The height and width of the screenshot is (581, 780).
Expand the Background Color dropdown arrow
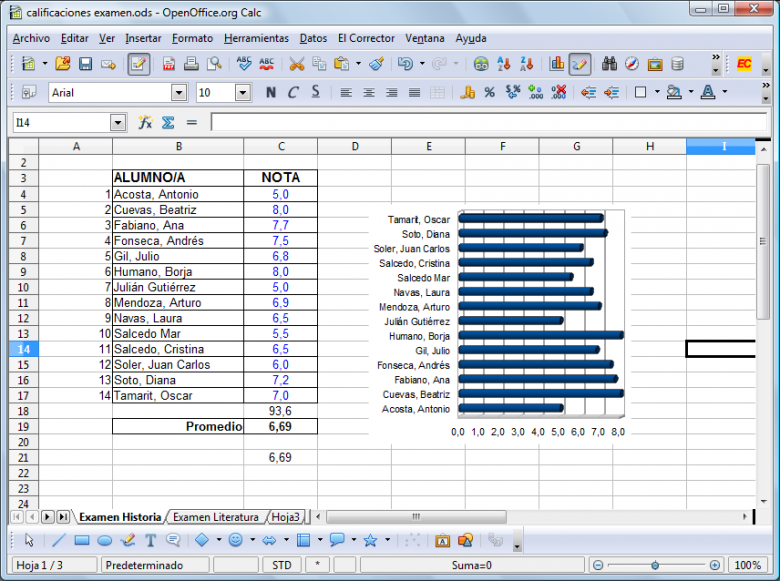click(690, 92)
